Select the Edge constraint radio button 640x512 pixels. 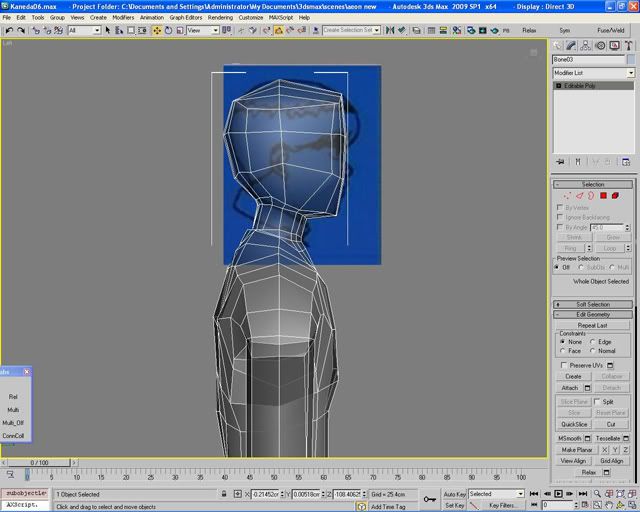(x=594, y=342)
